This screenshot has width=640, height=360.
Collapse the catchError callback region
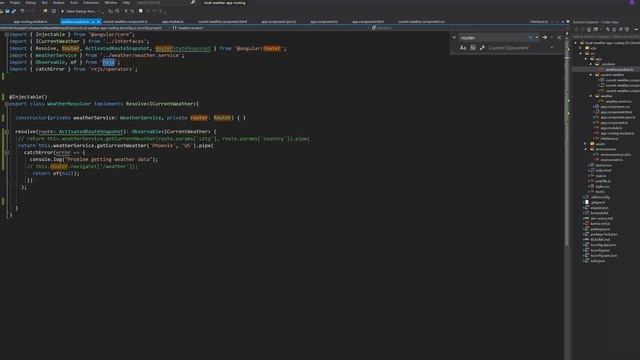[x=7, y=153]
